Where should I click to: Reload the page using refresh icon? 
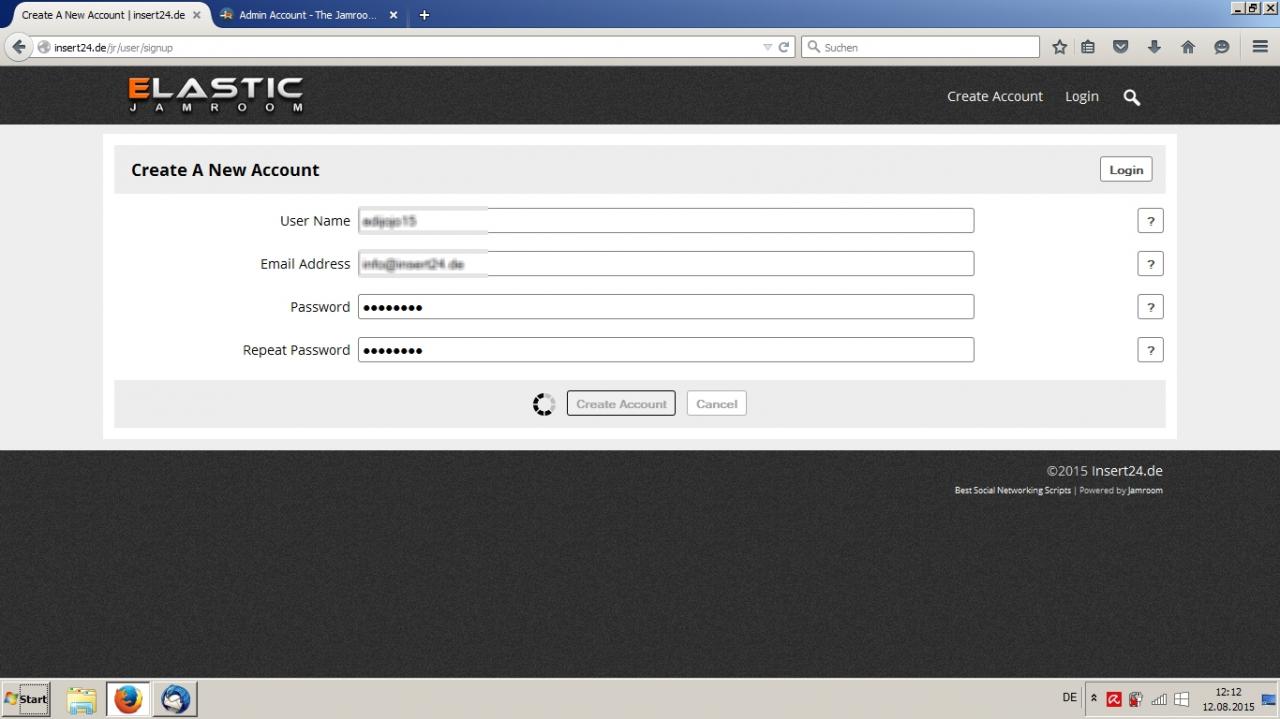pos(784,47)
